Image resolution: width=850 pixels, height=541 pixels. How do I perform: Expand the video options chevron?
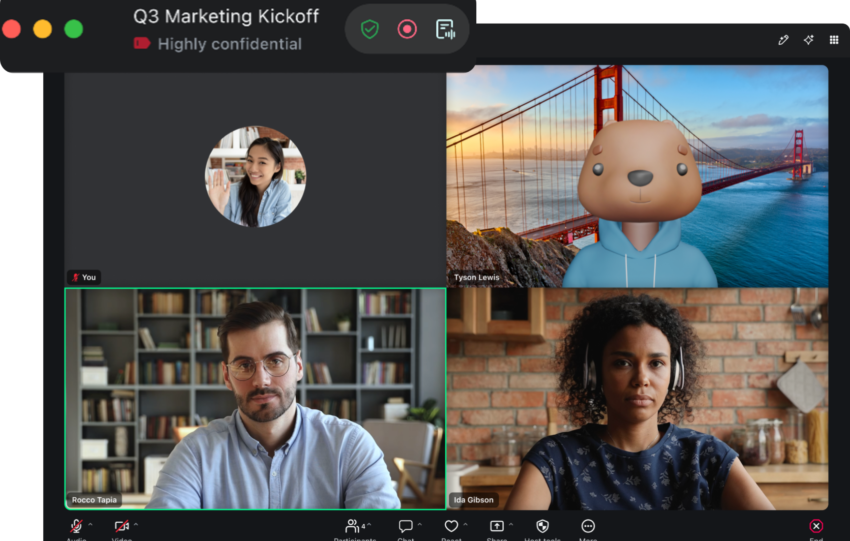click(136, 524)
